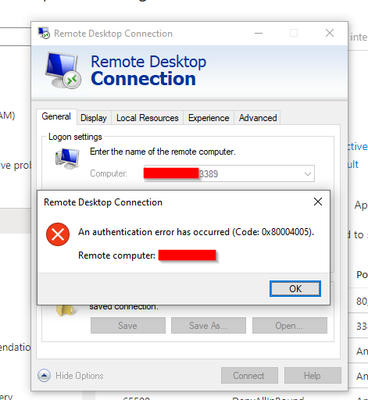This screenshot has width=368, height=400.
Task: Click the Remote Desktop title bar icon
Action: 44,33
